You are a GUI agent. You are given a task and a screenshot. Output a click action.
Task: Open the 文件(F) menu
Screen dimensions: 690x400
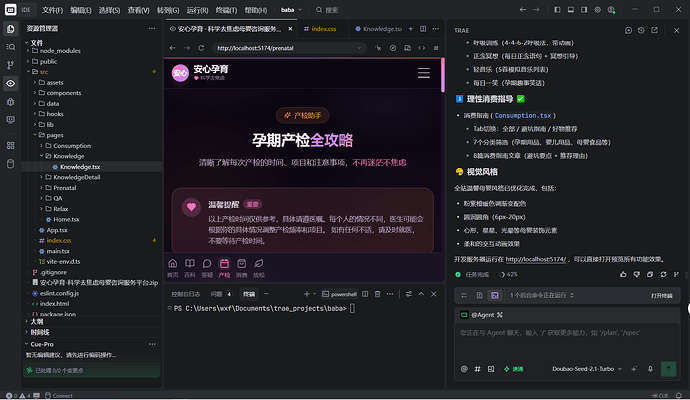point(52,10)
